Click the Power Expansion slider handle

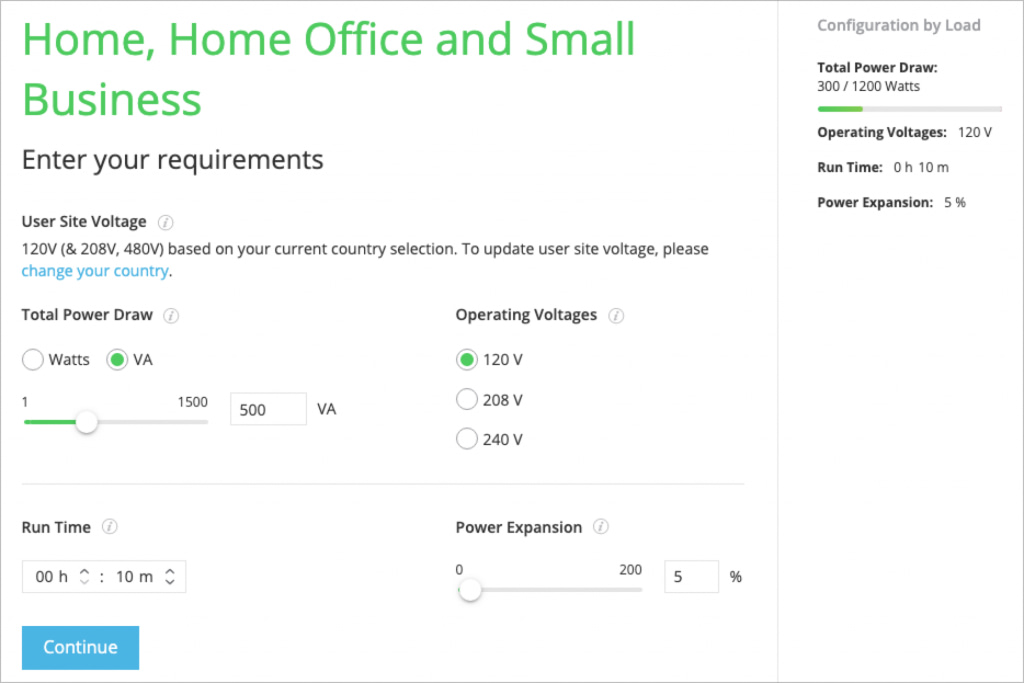(x=470, y=590)
